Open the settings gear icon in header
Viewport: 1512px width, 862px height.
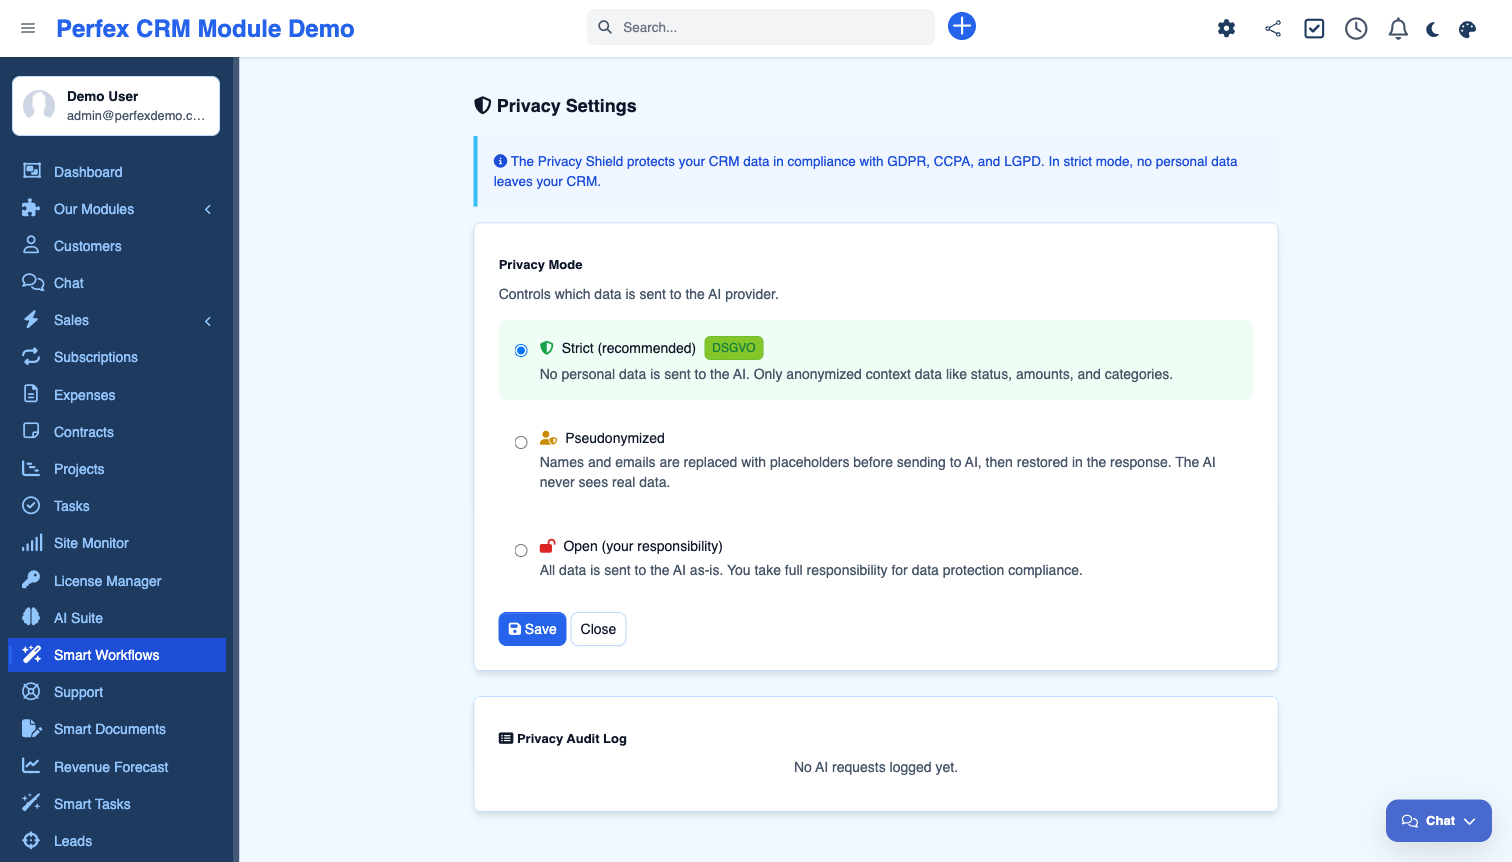point(1226,29)
